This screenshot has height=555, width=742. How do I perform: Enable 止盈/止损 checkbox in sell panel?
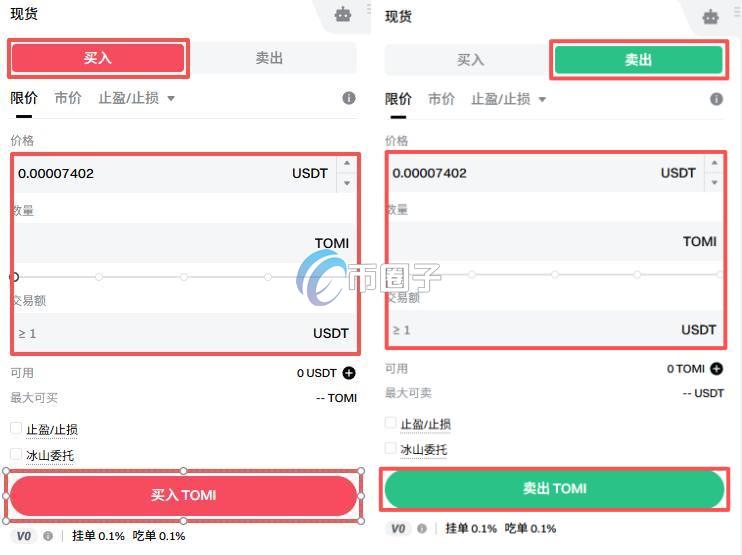tap(390, 423)
